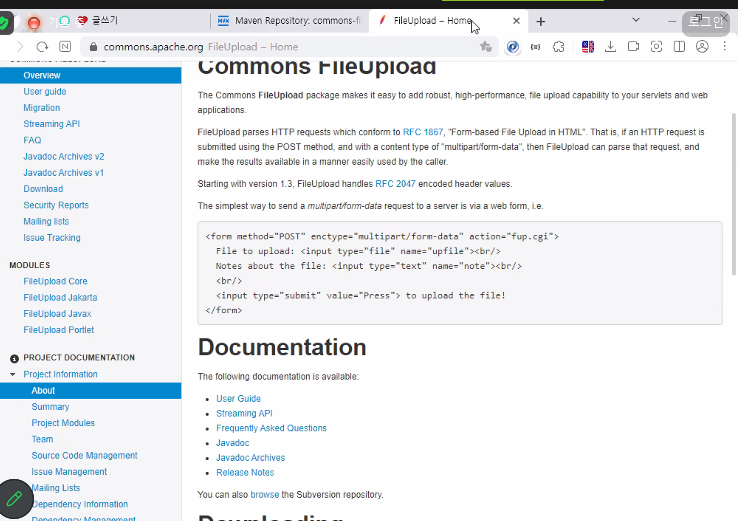Viewport: 738px width, 521px height.
Task: Open the Team sidebar link
Action: (42, 440)
